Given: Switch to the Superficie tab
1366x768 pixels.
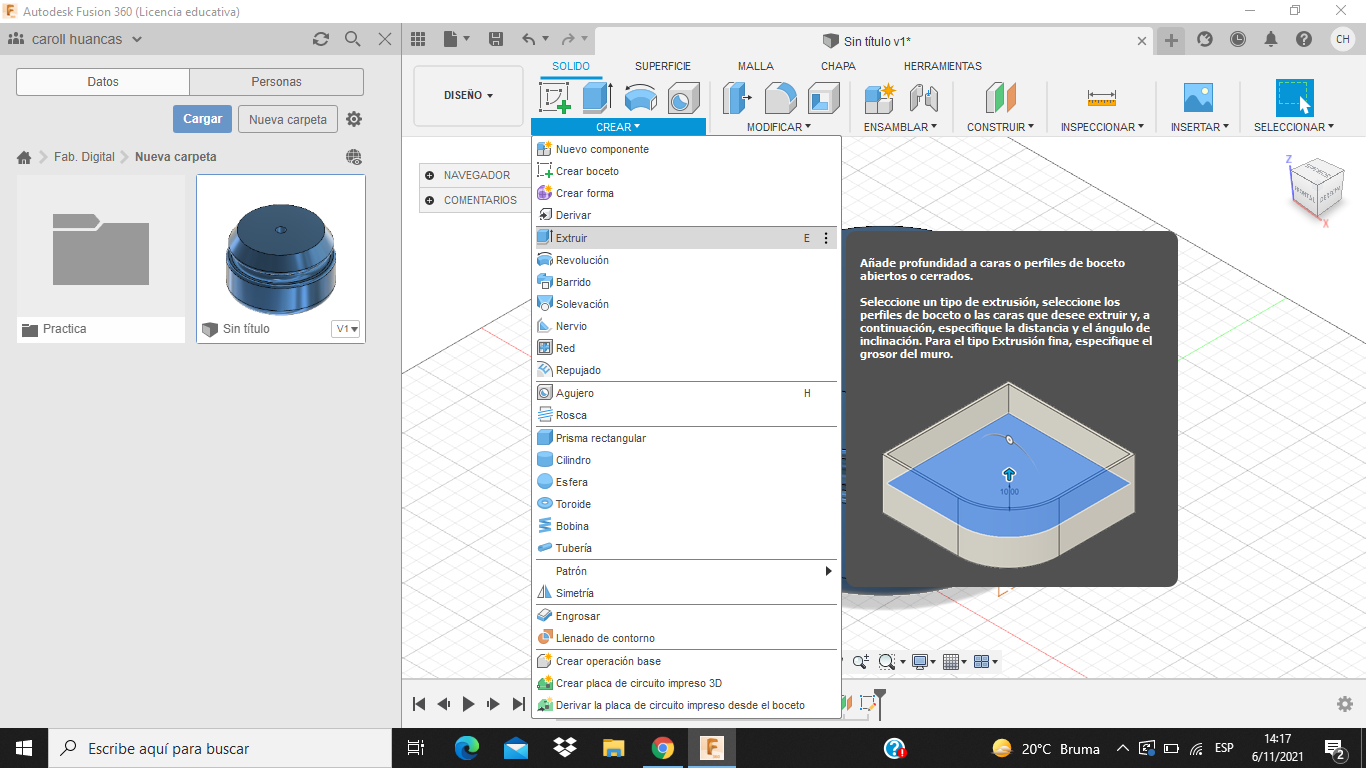Looking at the screenshot, I should pos(663,66).
